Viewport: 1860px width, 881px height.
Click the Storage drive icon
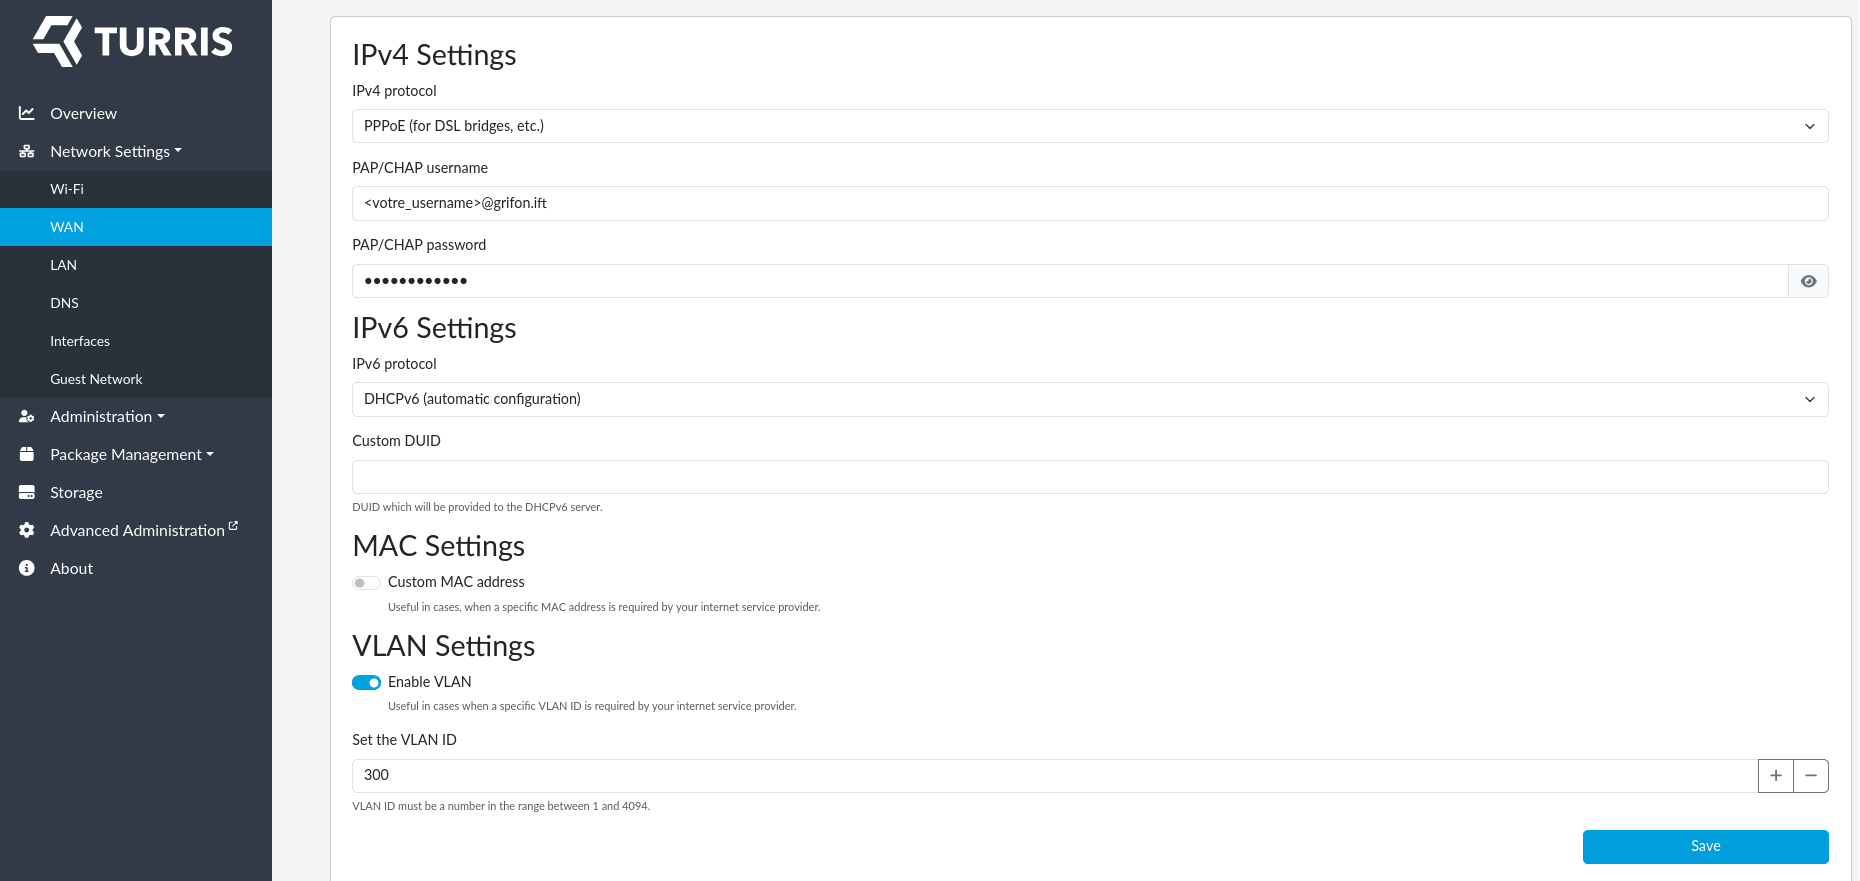(27, 493)
